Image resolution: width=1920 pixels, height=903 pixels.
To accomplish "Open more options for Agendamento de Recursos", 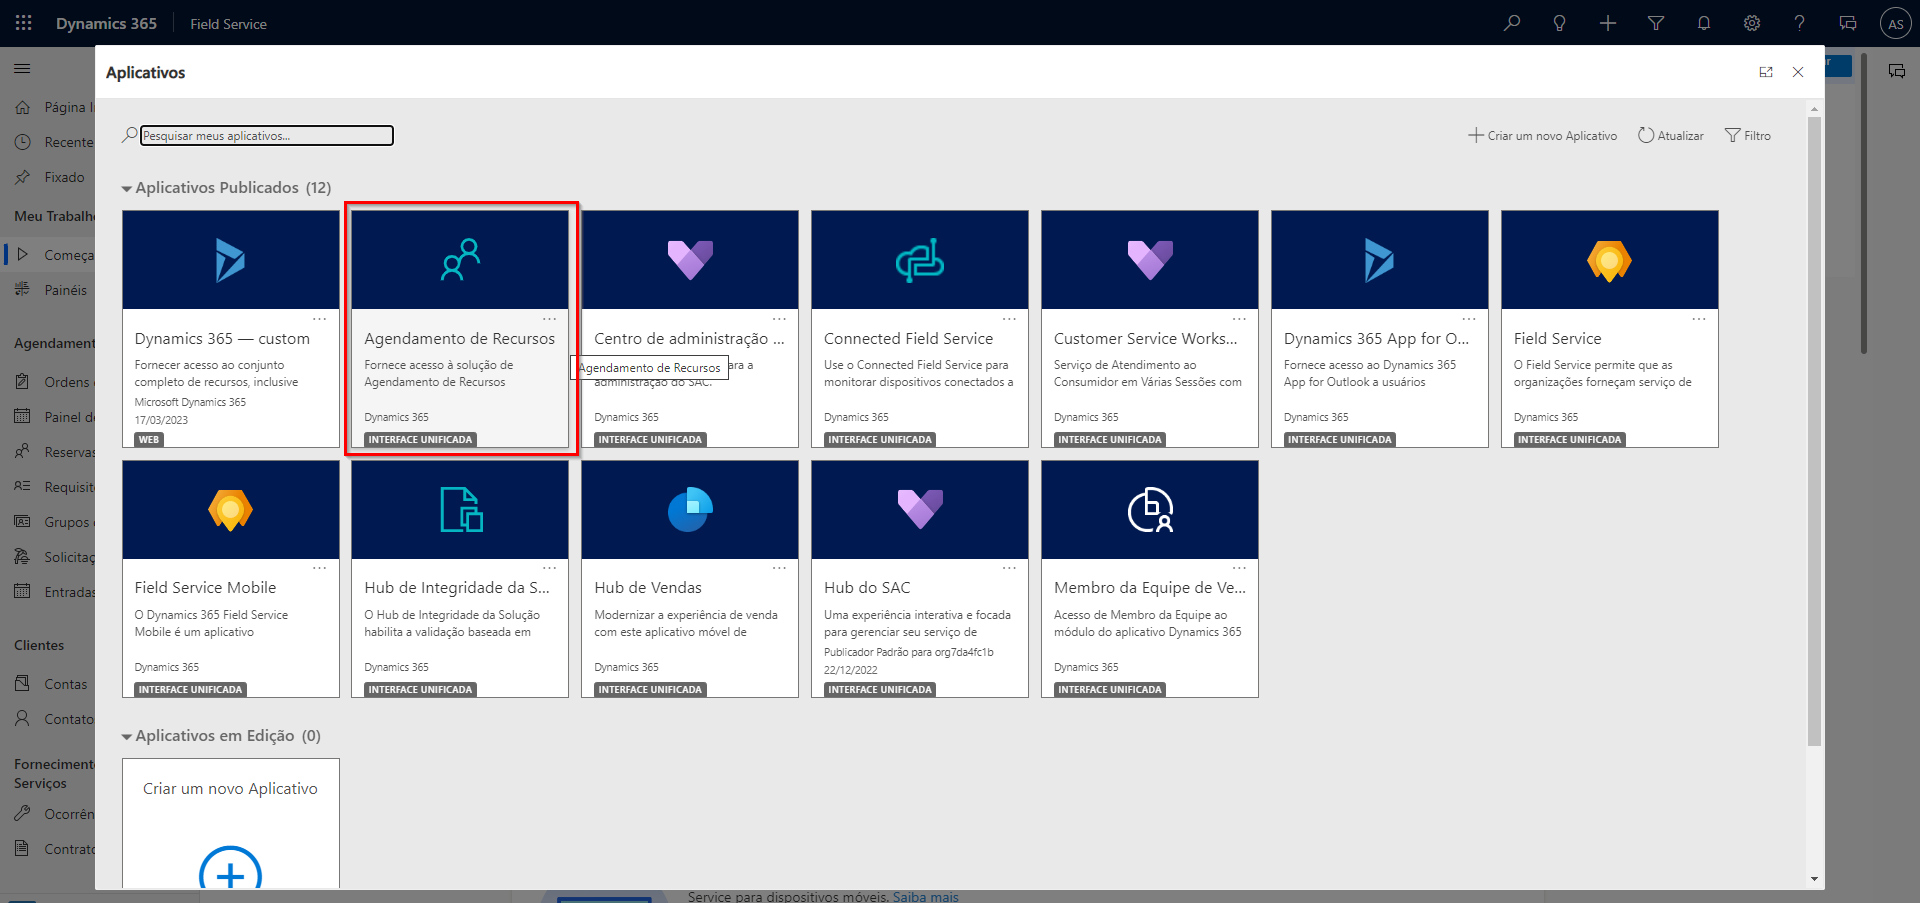I will tap(549, 319).
